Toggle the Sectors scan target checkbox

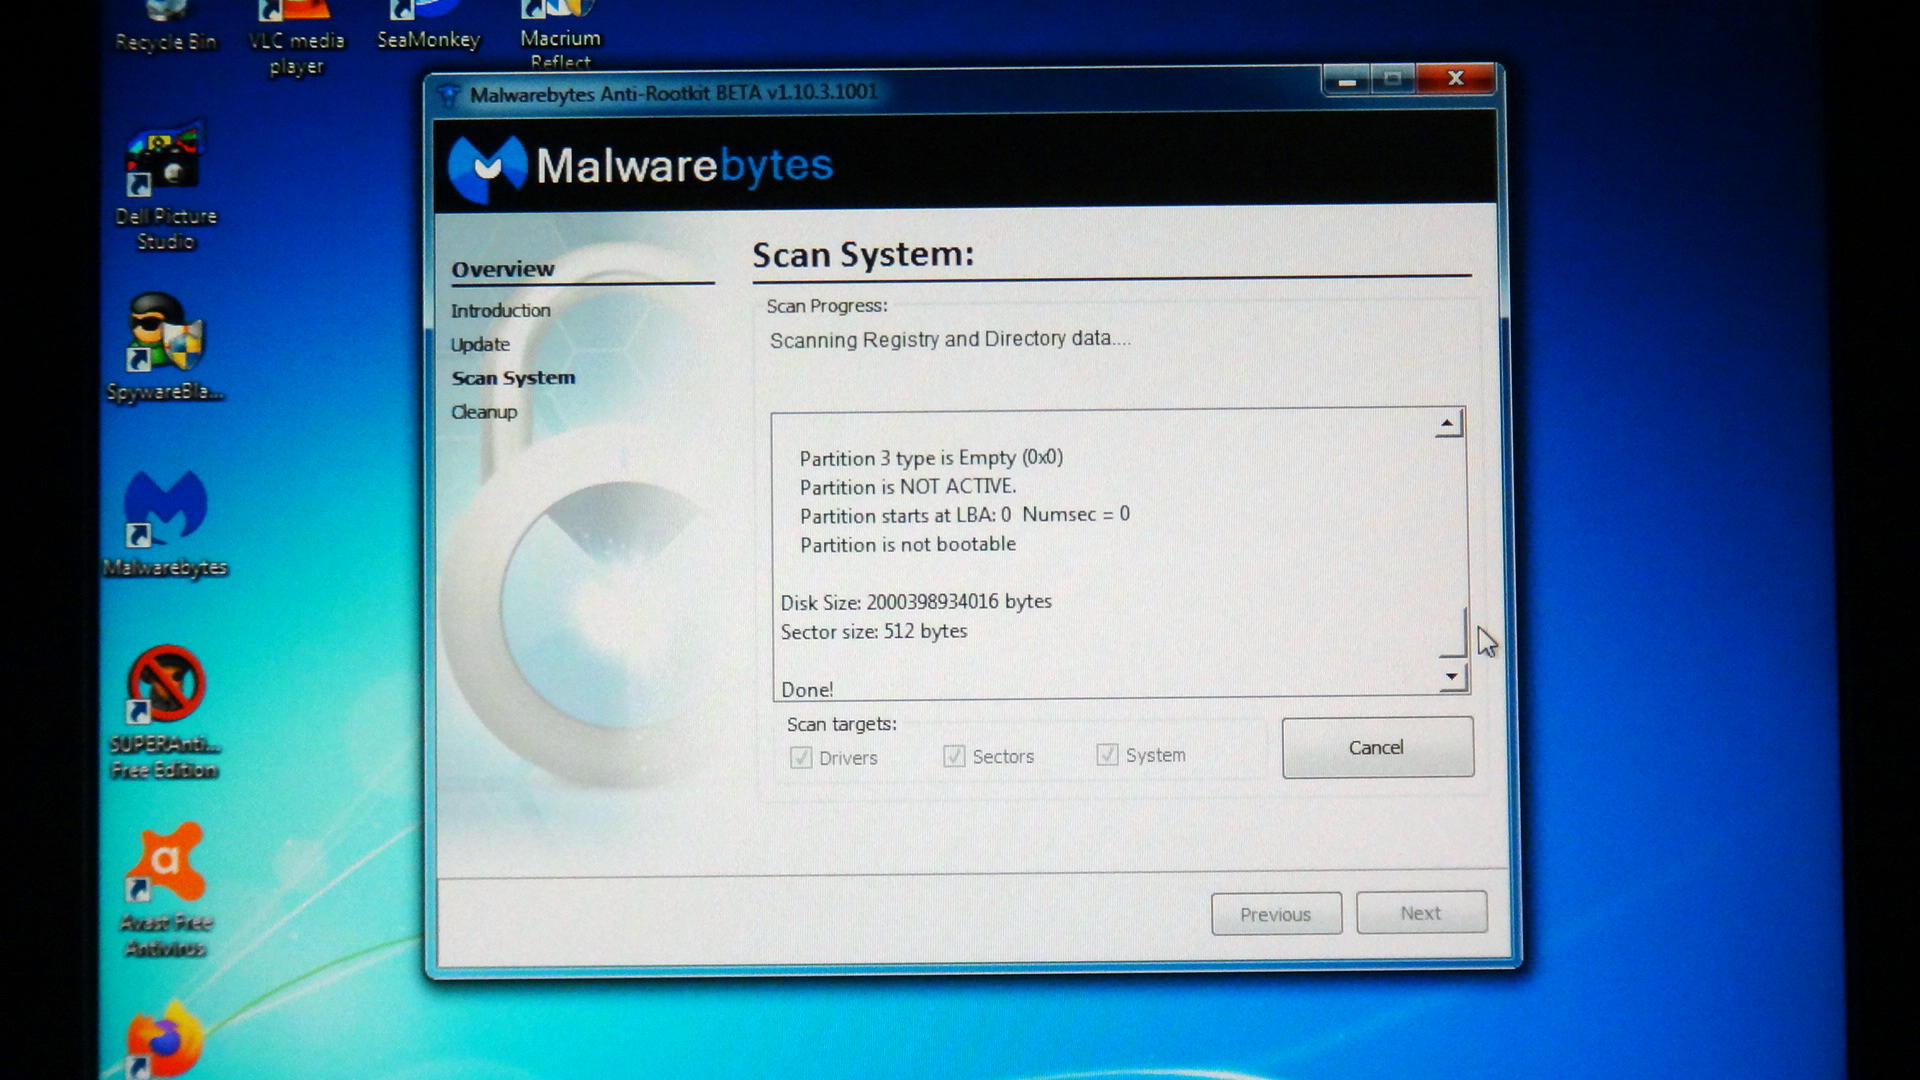pos(954,755)
